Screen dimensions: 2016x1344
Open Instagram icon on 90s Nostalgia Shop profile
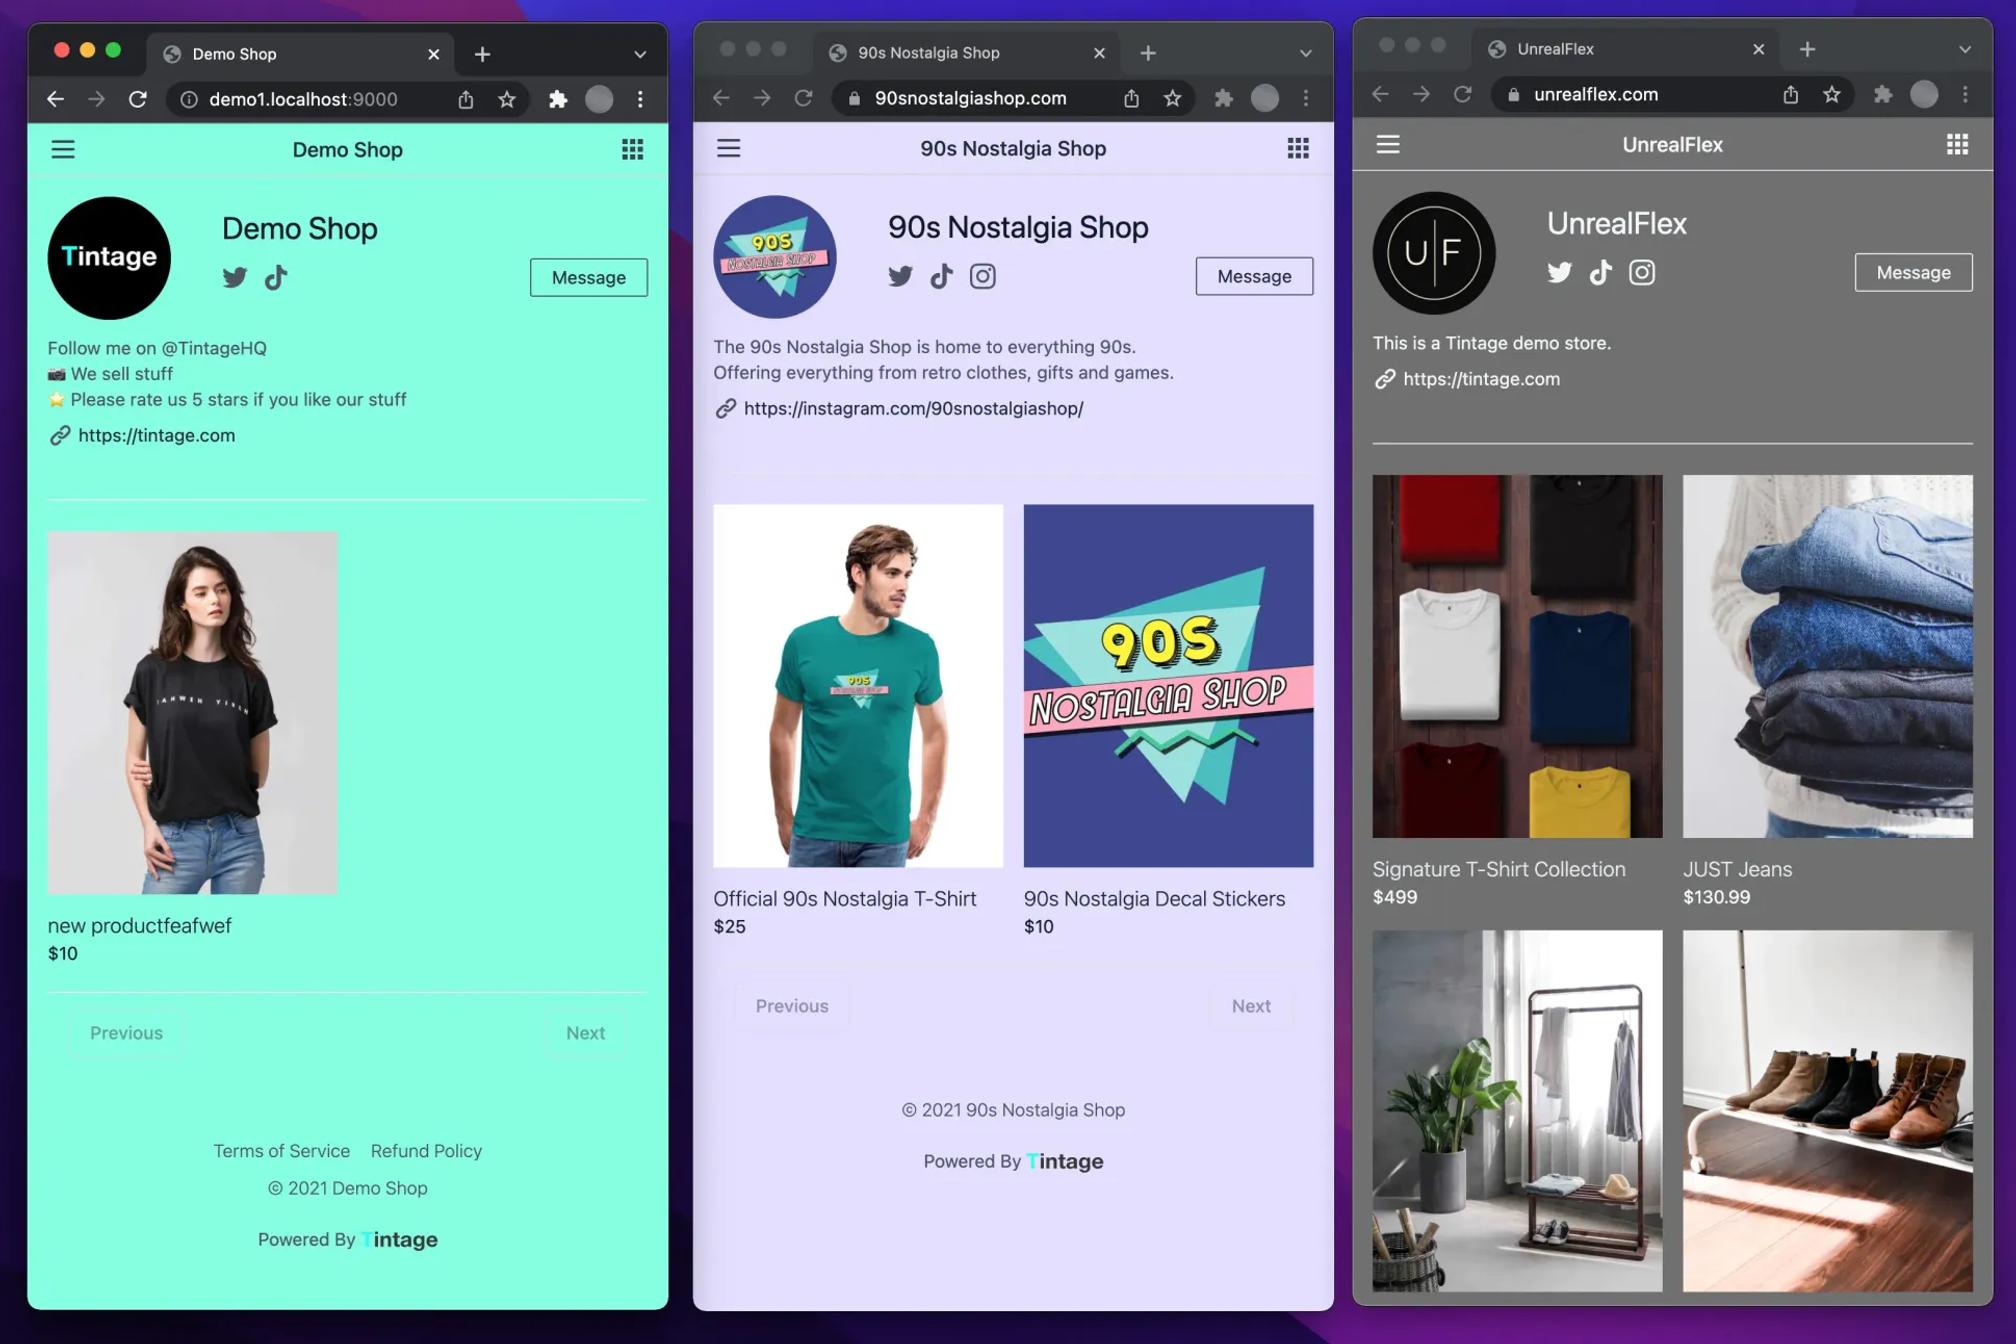point(982,276)
